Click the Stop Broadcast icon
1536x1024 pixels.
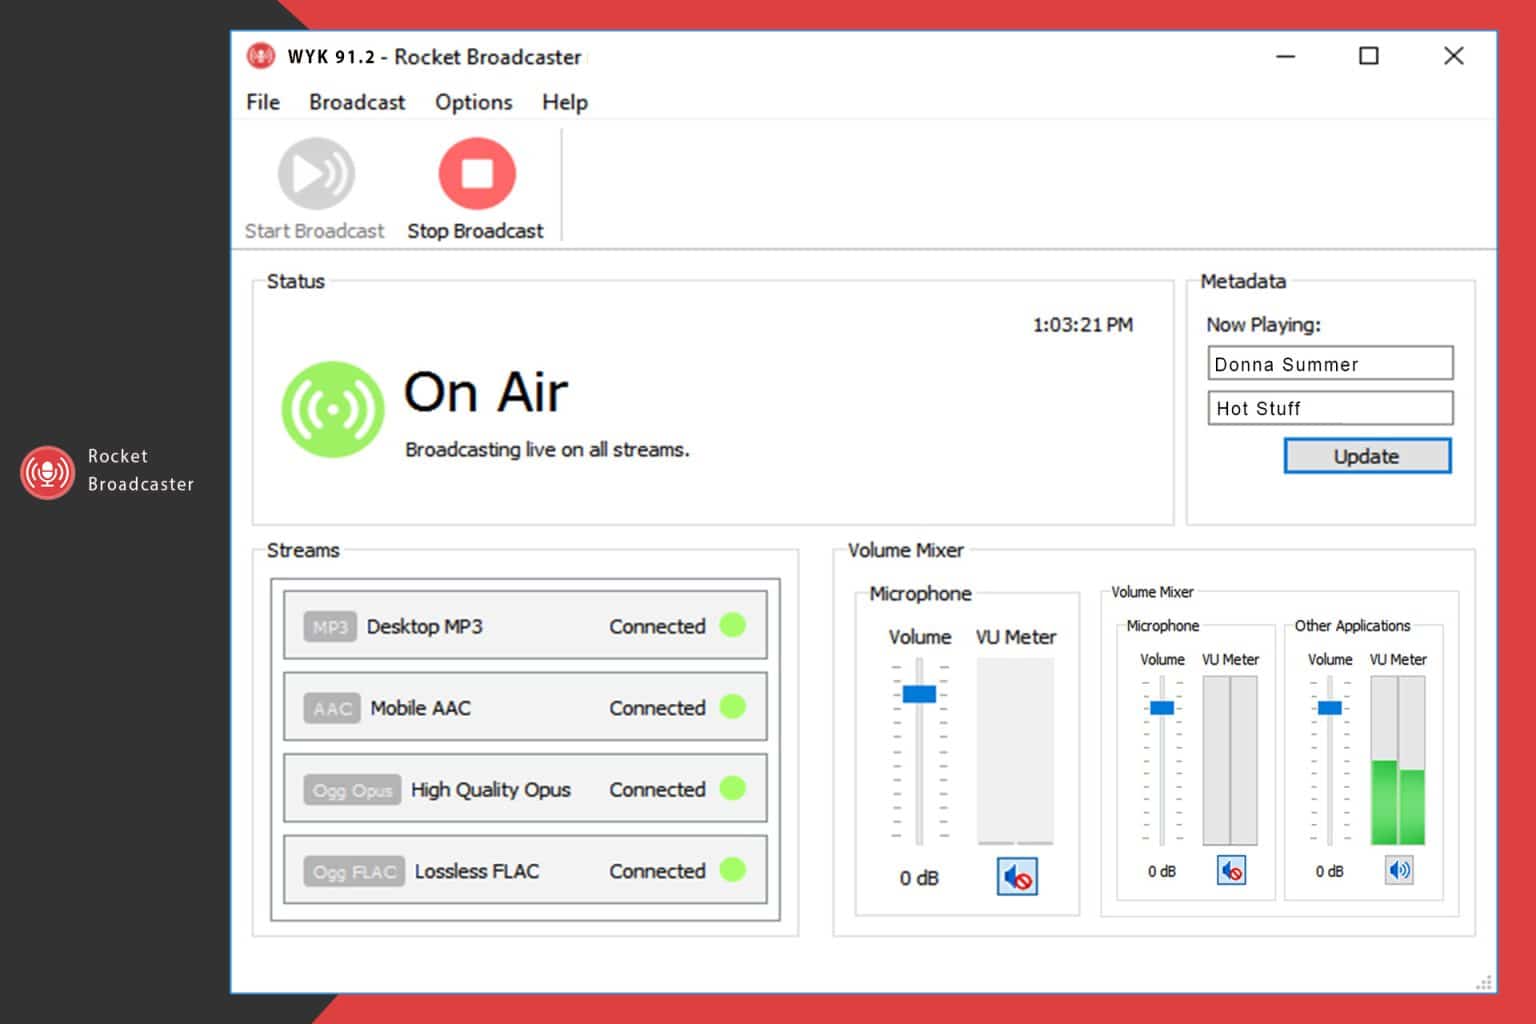tap(475, 172)
